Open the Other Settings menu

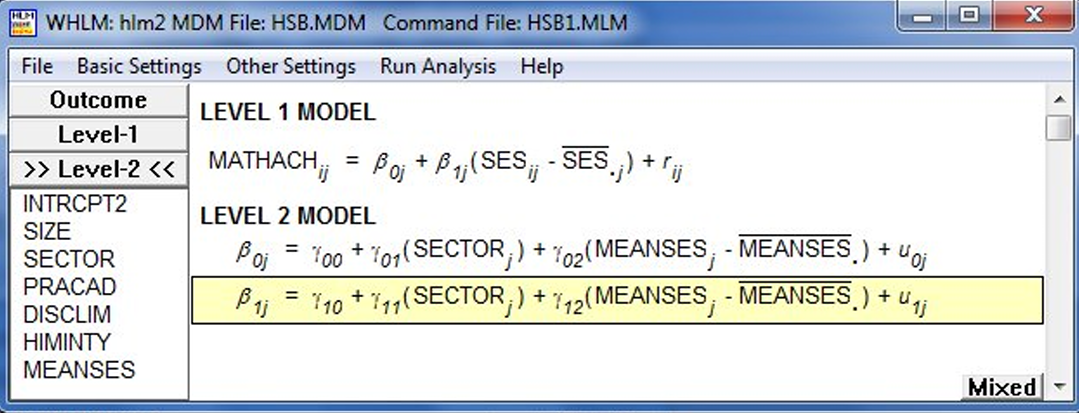tap(291, 67)
